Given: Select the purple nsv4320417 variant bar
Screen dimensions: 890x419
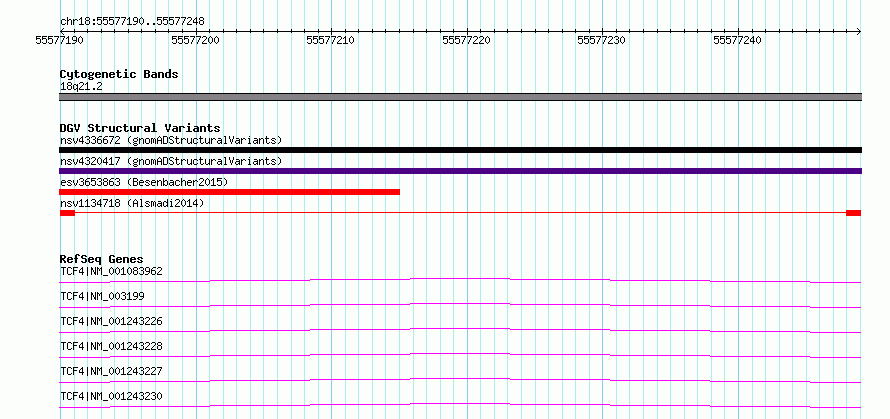Looking at the screenshot, I should 460,171.
